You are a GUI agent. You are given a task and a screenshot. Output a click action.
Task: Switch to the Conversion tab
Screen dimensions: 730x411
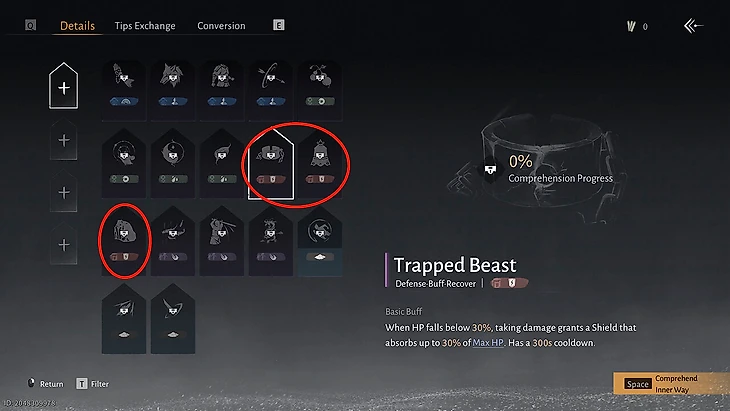(221, 26)
